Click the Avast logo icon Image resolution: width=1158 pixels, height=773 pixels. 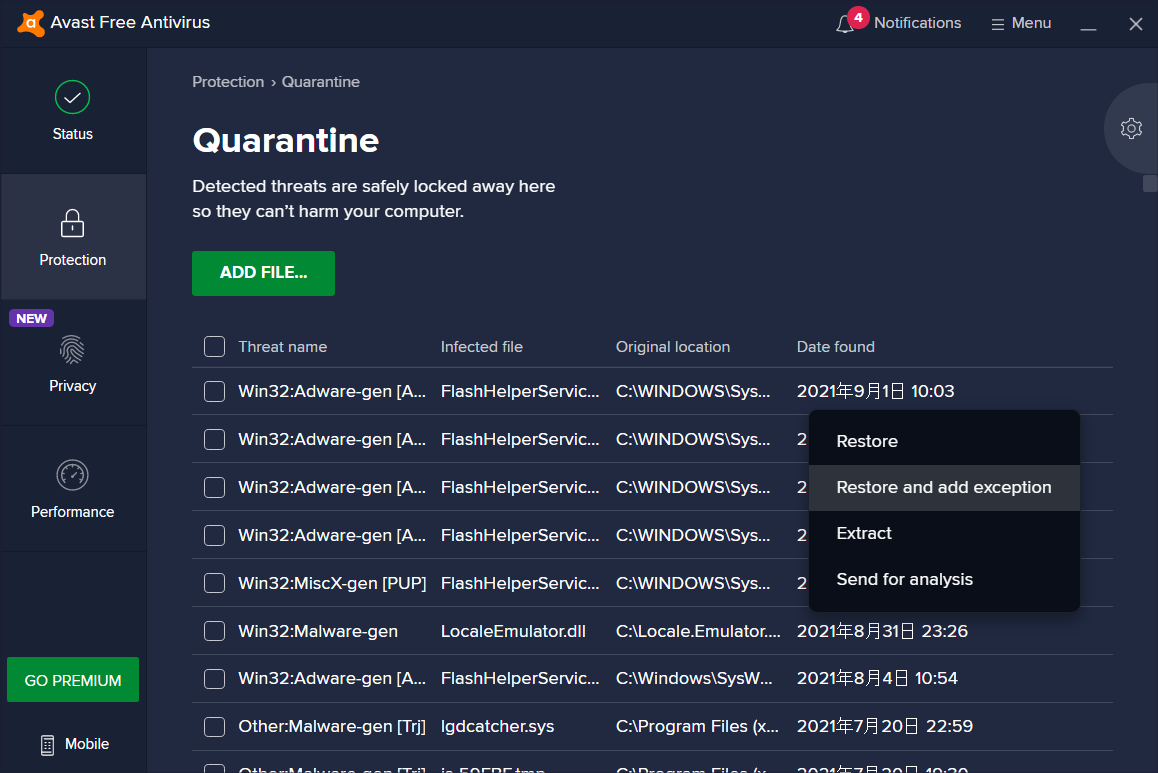click(30, 23)
